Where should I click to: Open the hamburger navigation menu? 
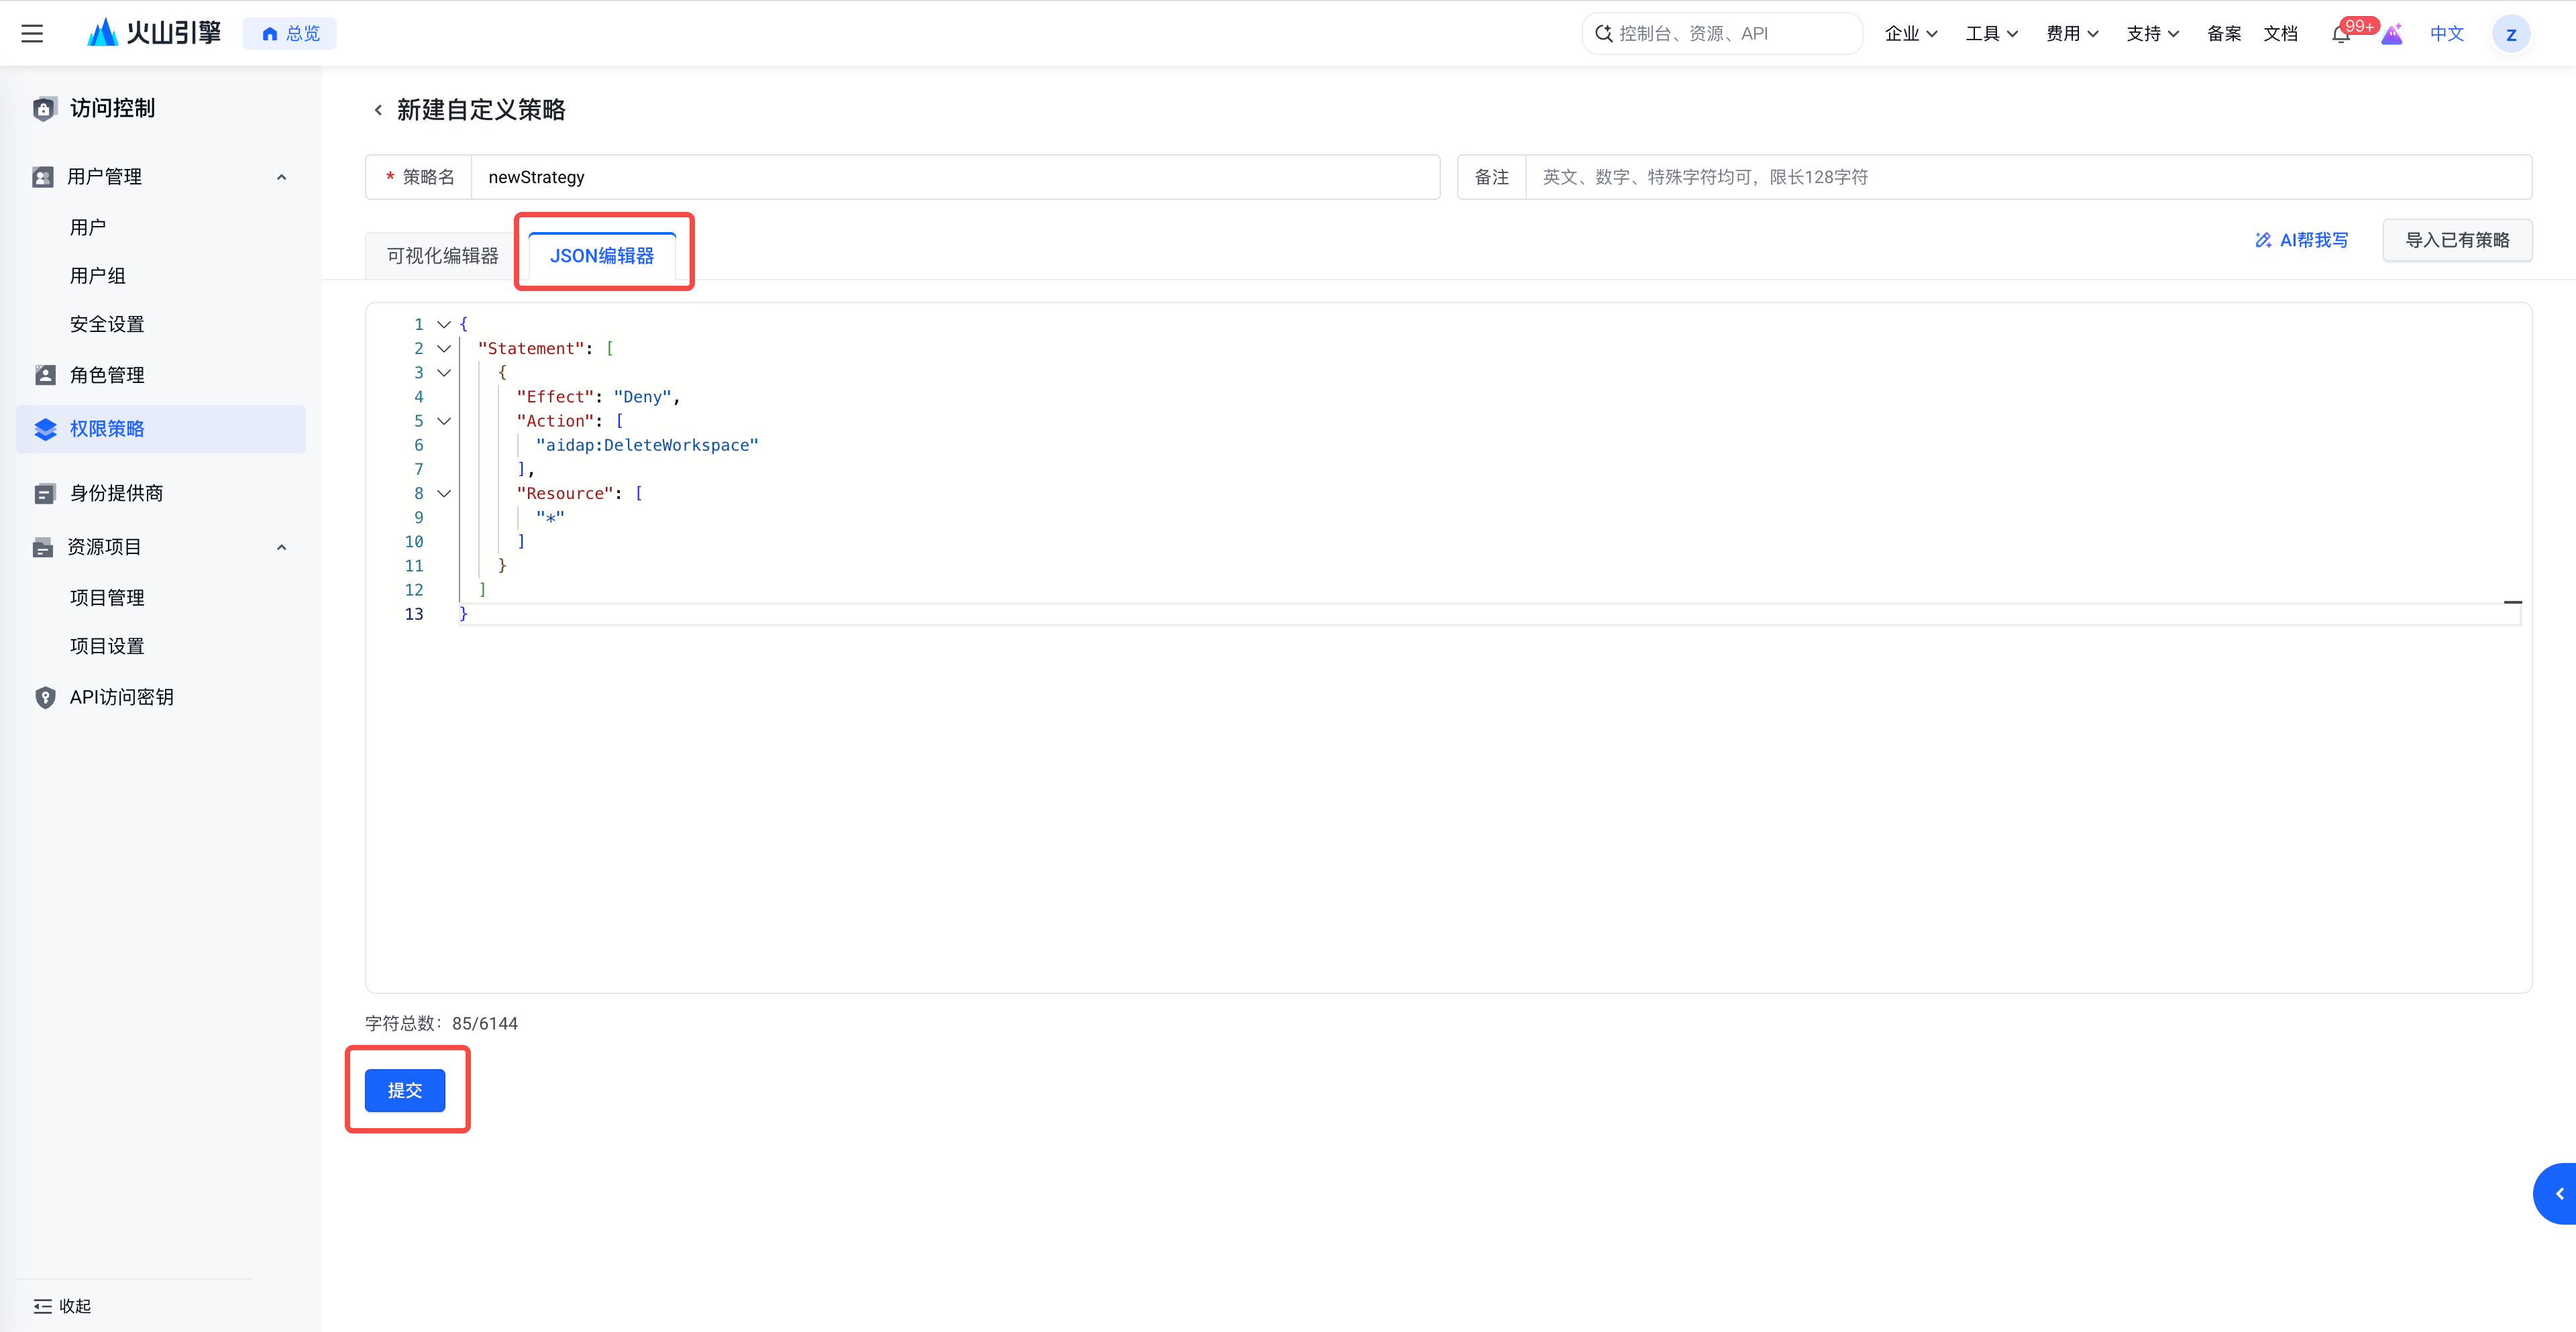click(32, 33)
